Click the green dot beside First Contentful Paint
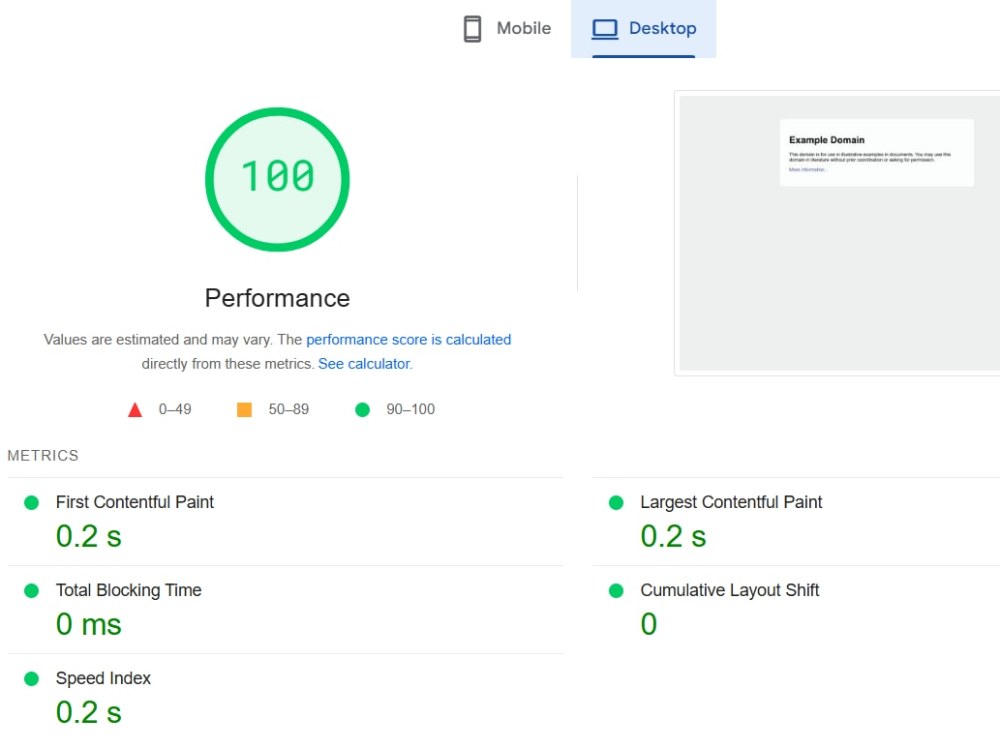The image size is (1000, 749). coord(31,503)
